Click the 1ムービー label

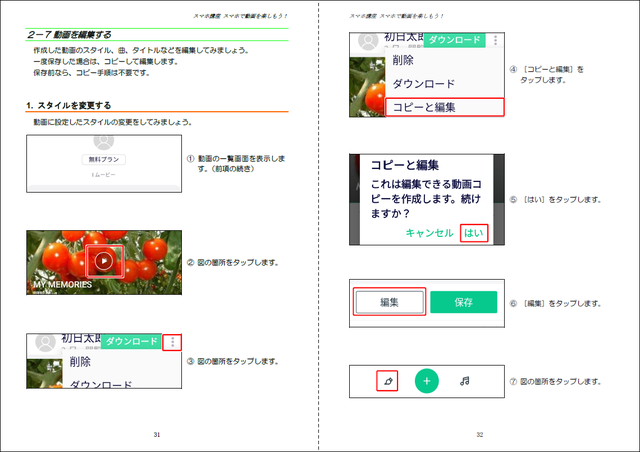pyautogui.click(x=104, y=175)
